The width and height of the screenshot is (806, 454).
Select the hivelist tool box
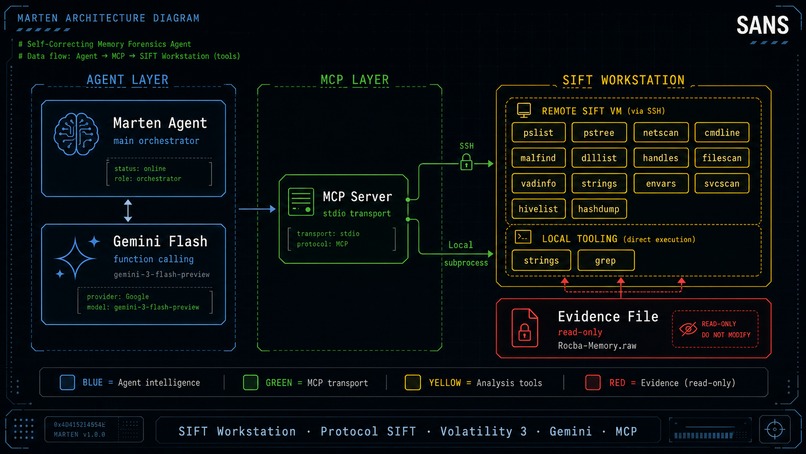click(x=538, y=209)
